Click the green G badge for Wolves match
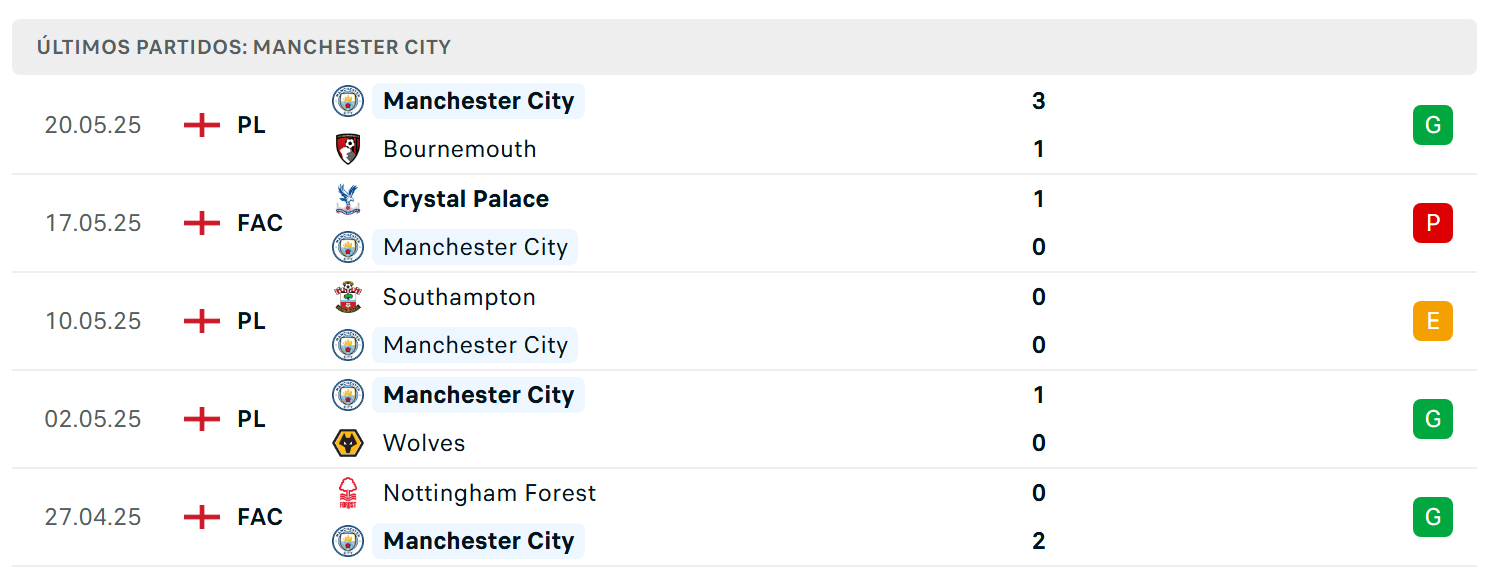This screenshot has height=580, width=1489. (1432, 419)
